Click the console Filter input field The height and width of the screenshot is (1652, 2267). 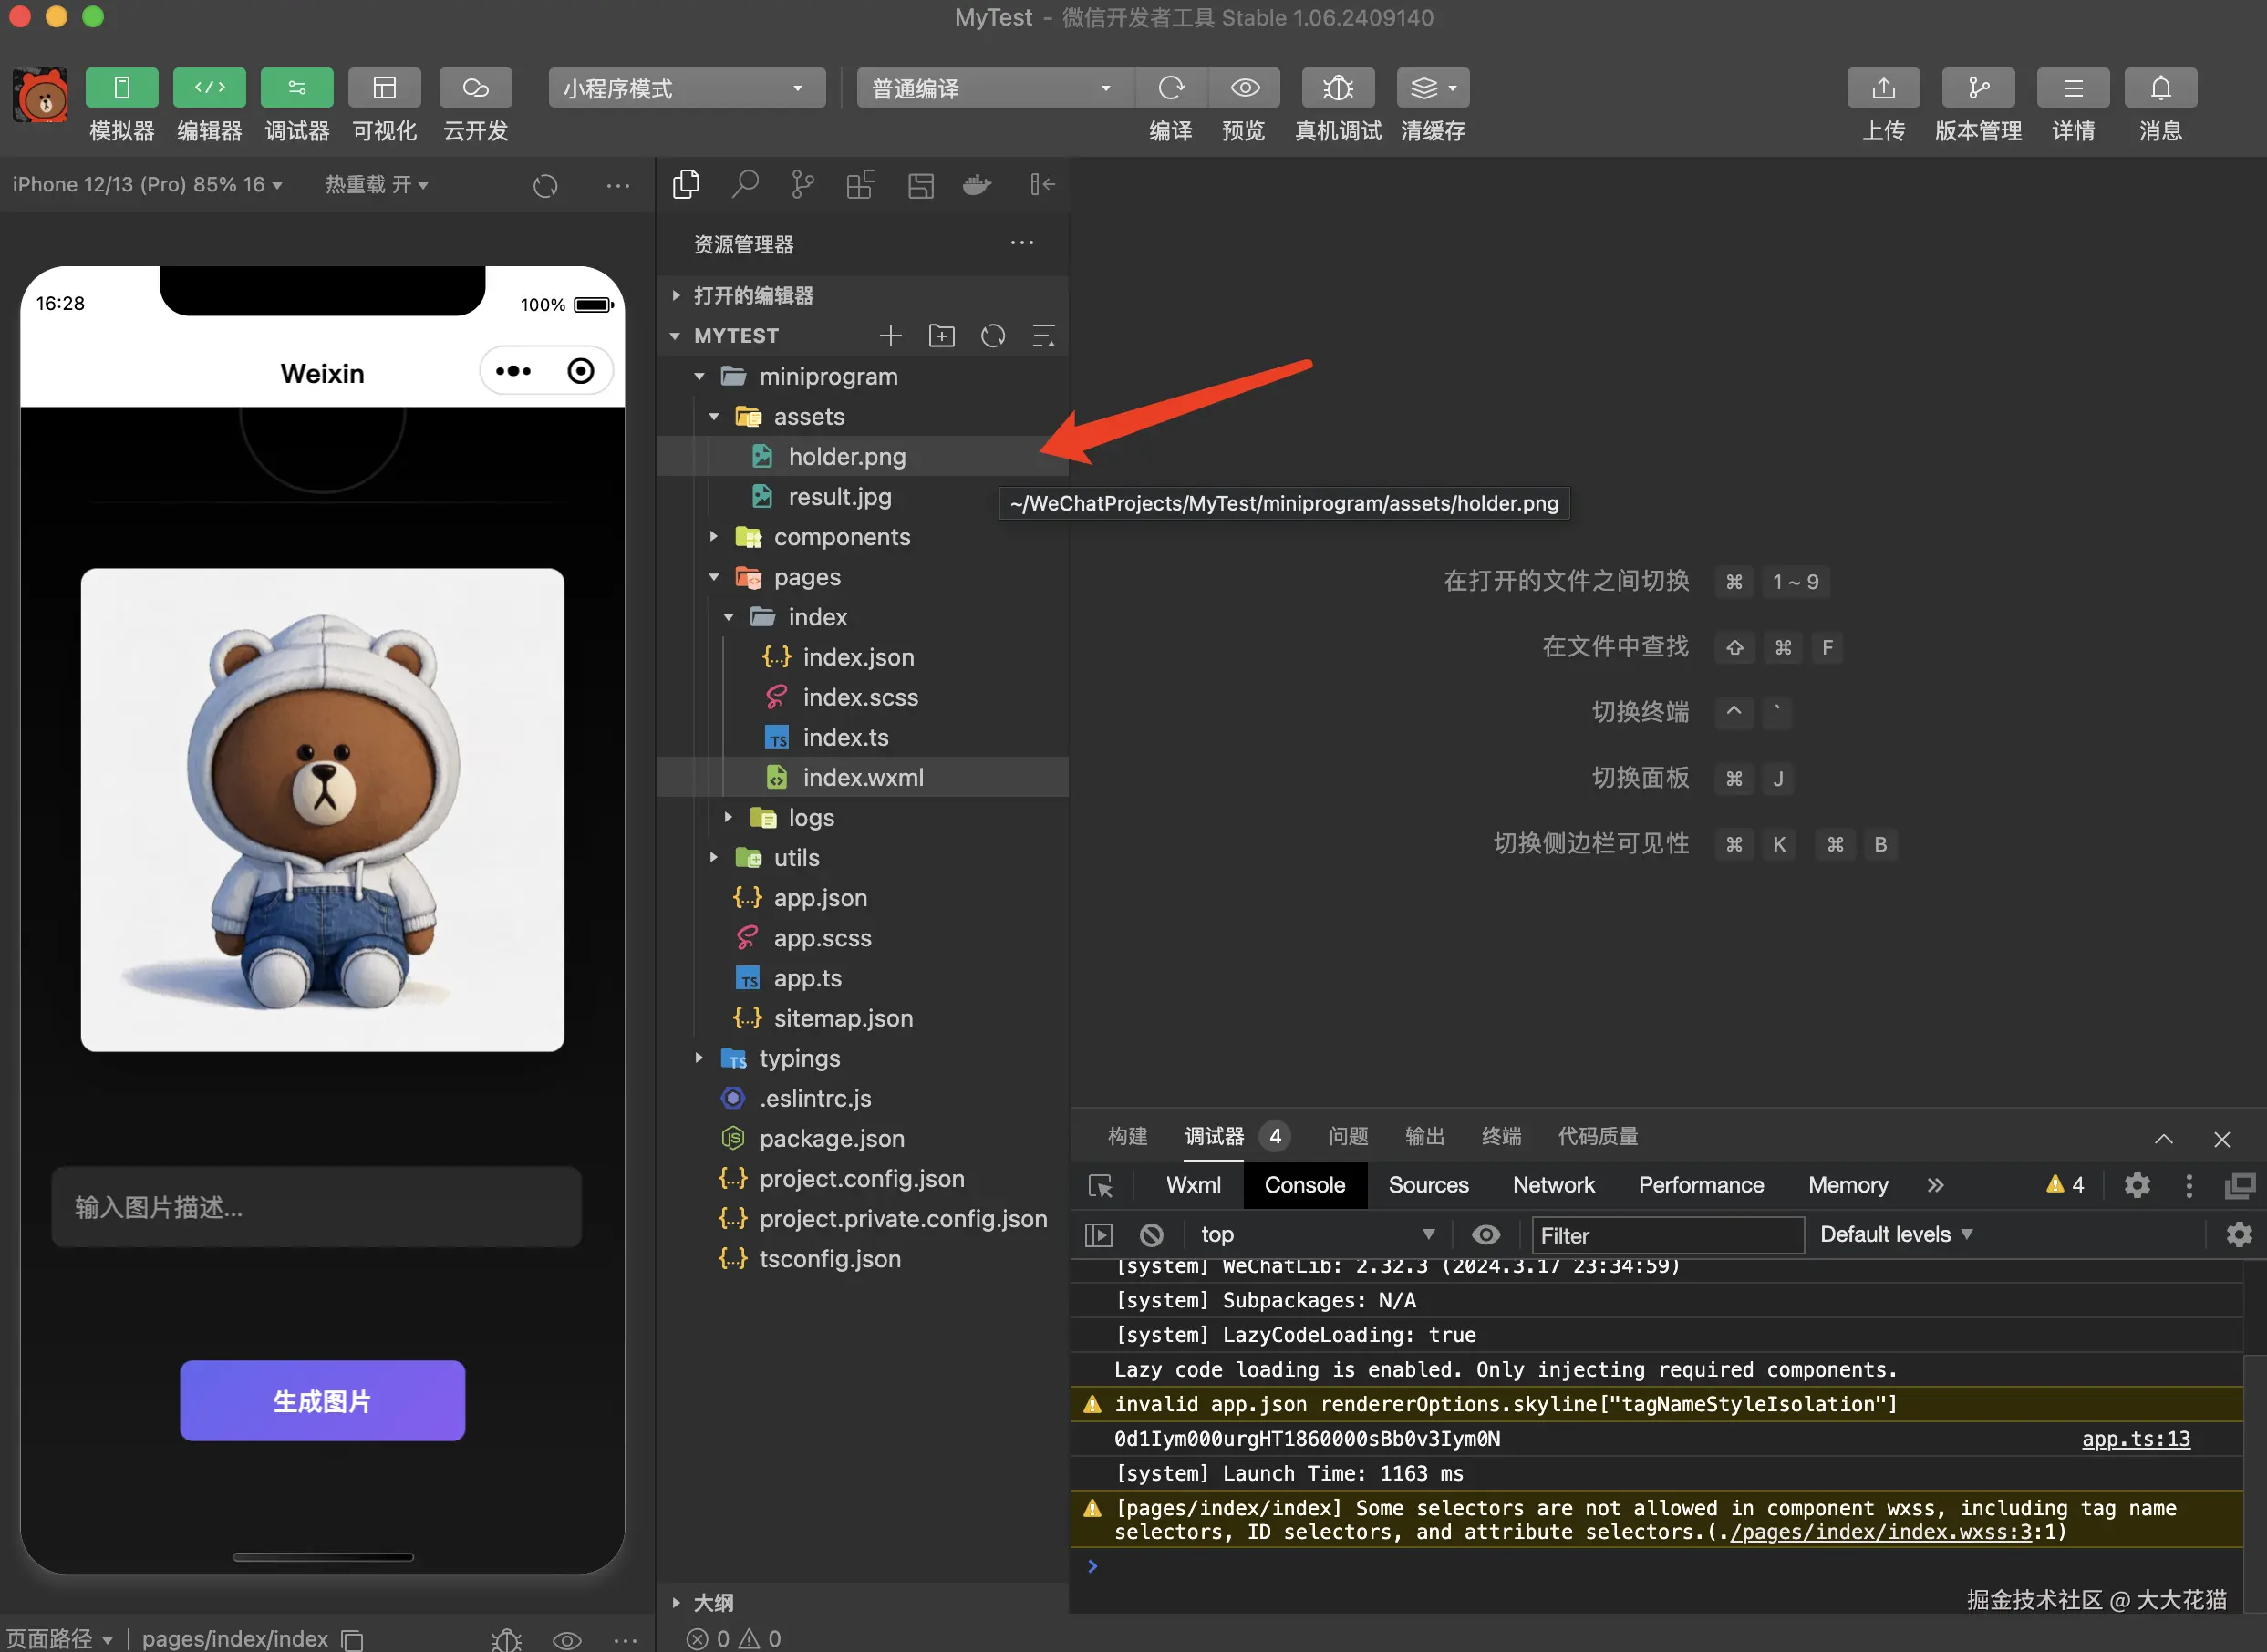(1667, 1236)
